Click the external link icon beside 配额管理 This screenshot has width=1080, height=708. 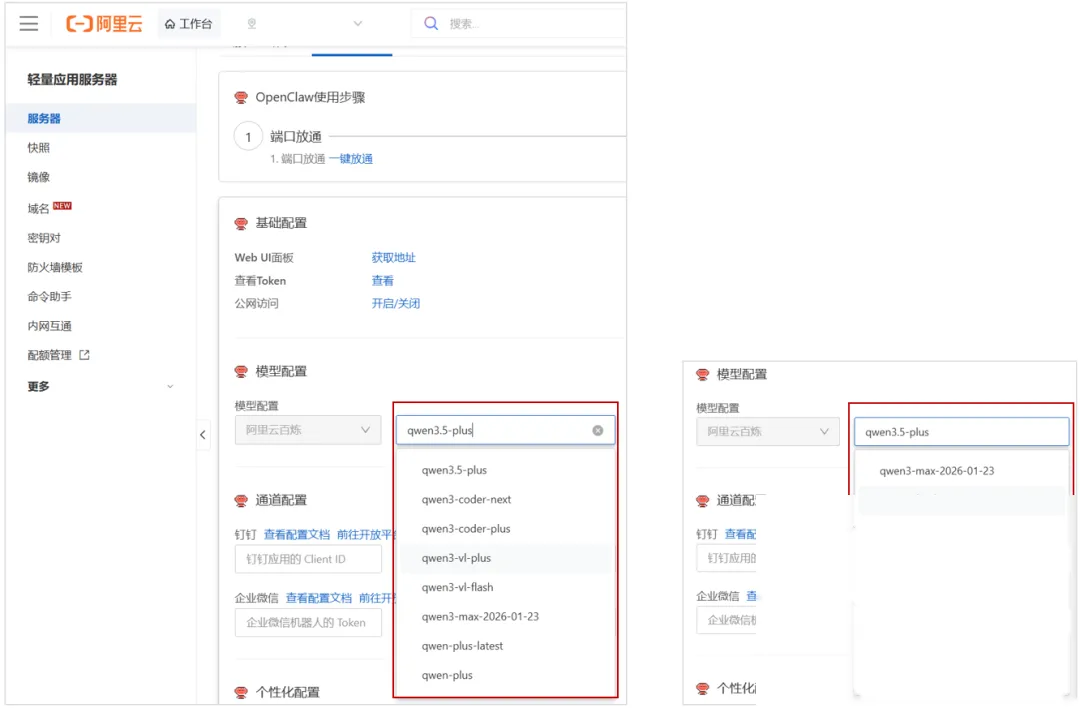(85, 355)
